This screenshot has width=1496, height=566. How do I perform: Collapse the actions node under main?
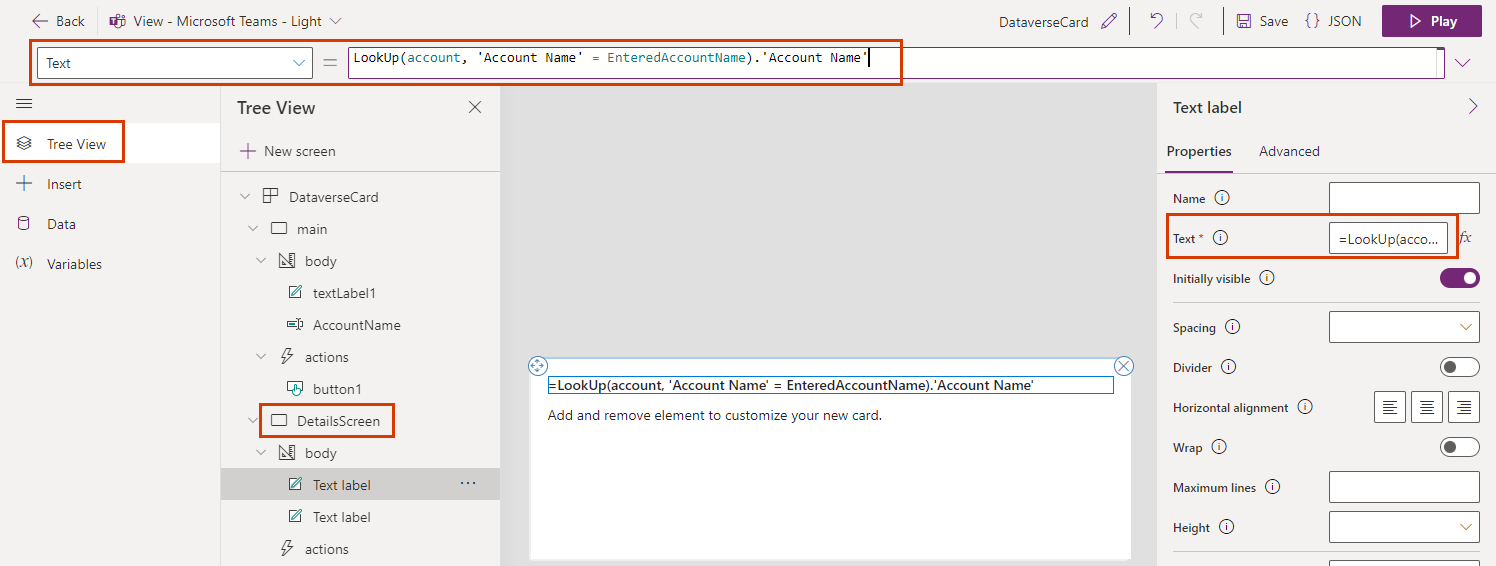pyautogui.click(x=261, y=357)
